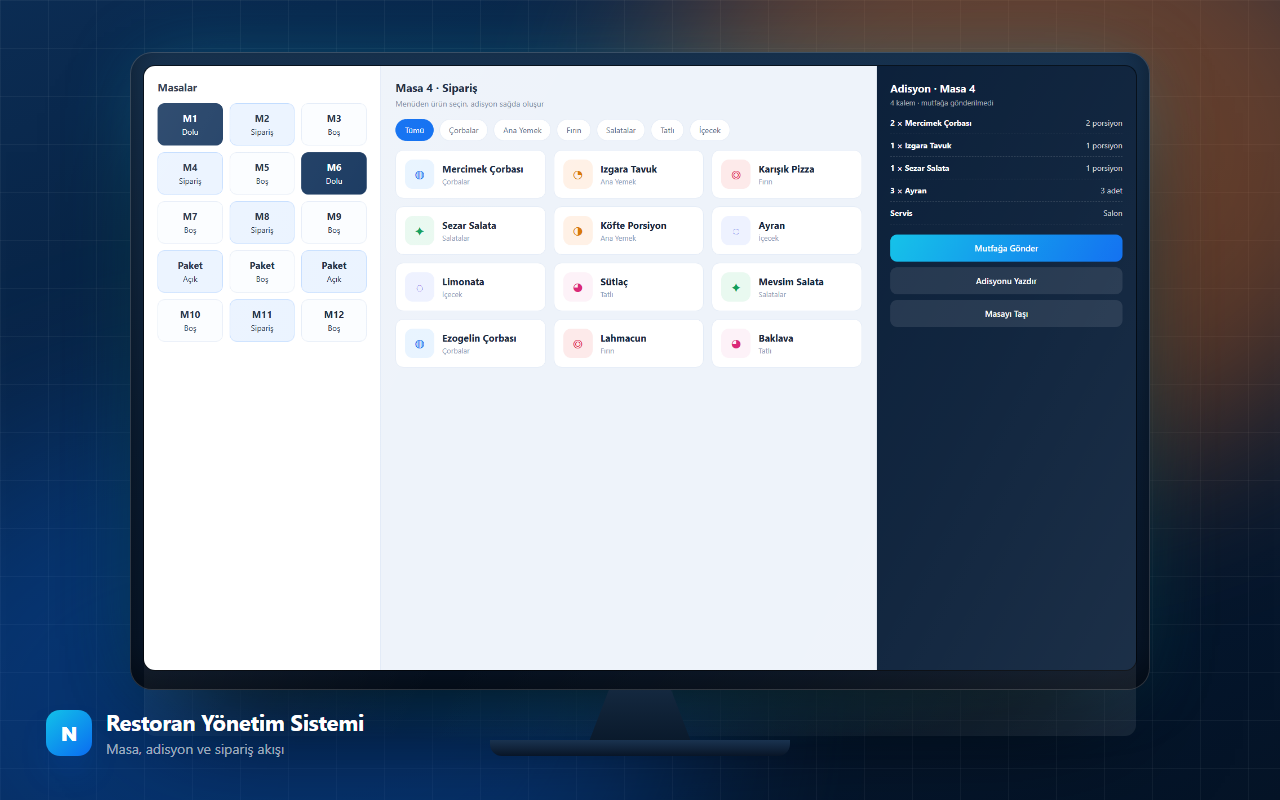This screenshot has width=1280, height=800.
Task: Open empty table M12
Action: (334, 320)
